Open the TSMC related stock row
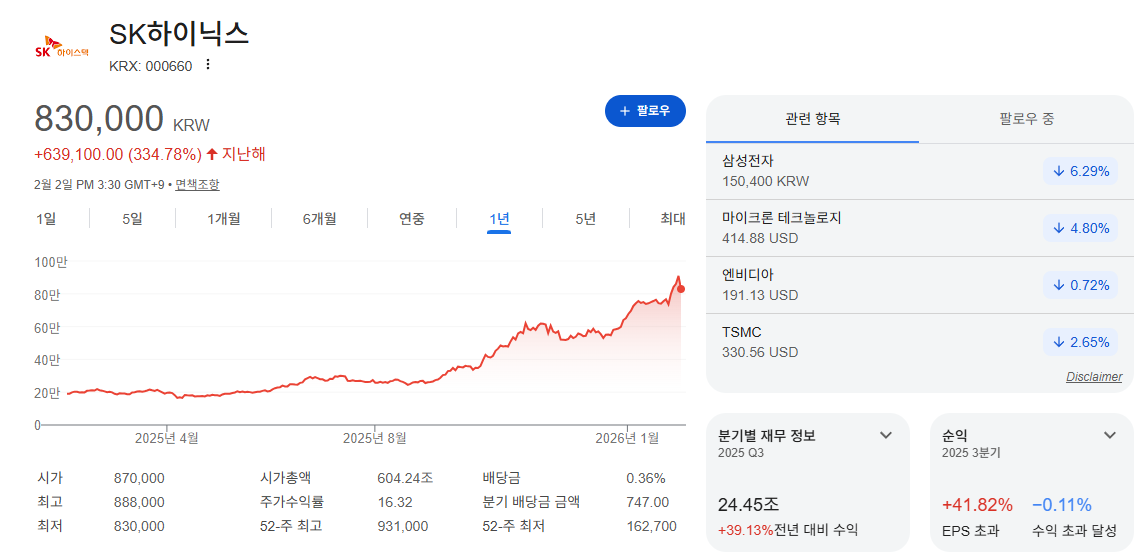1146x560 pixels. (x=919, y=341)
